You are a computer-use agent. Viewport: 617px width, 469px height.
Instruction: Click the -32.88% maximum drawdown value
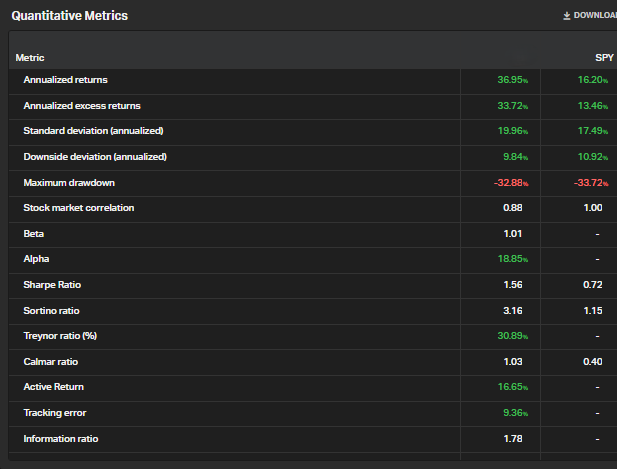point(511,183)
